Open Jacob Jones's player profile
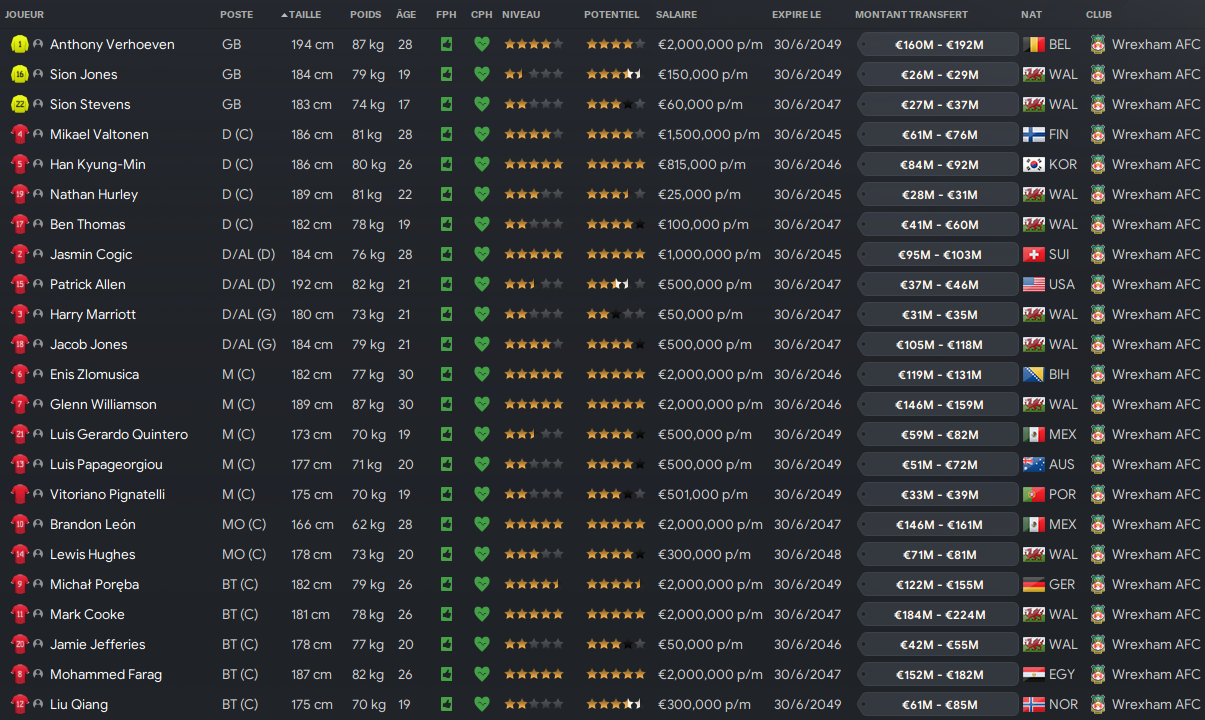This screenshot has height=720, width=1205. click(89, 344)
